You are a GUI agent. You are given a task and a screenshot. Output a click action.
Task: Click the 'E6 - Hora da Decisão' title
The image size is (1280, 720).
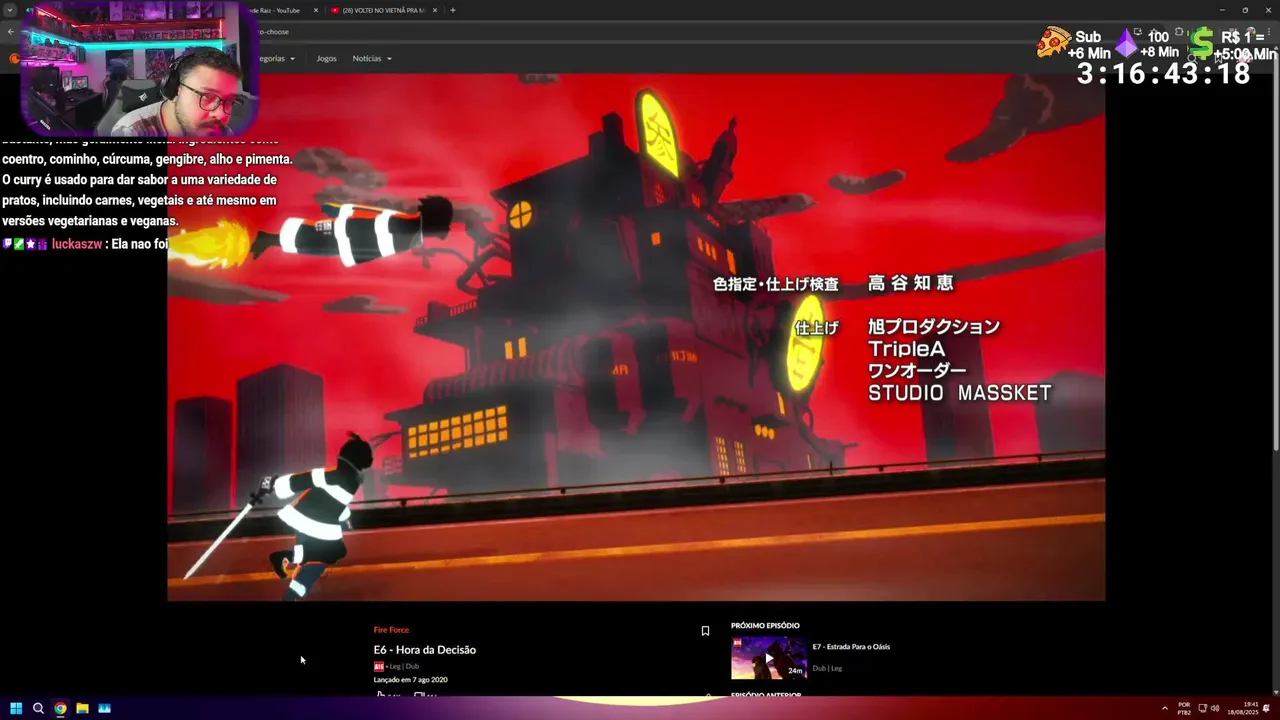[x=425, y=650]
